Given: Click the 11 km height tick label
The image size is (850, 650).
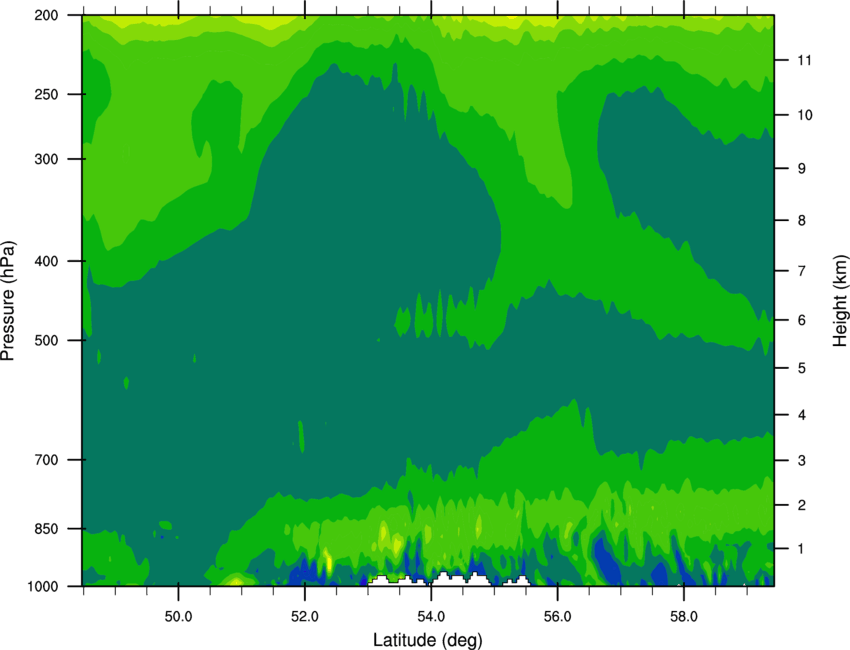Looking at the screenshot, I should point(805,60).
